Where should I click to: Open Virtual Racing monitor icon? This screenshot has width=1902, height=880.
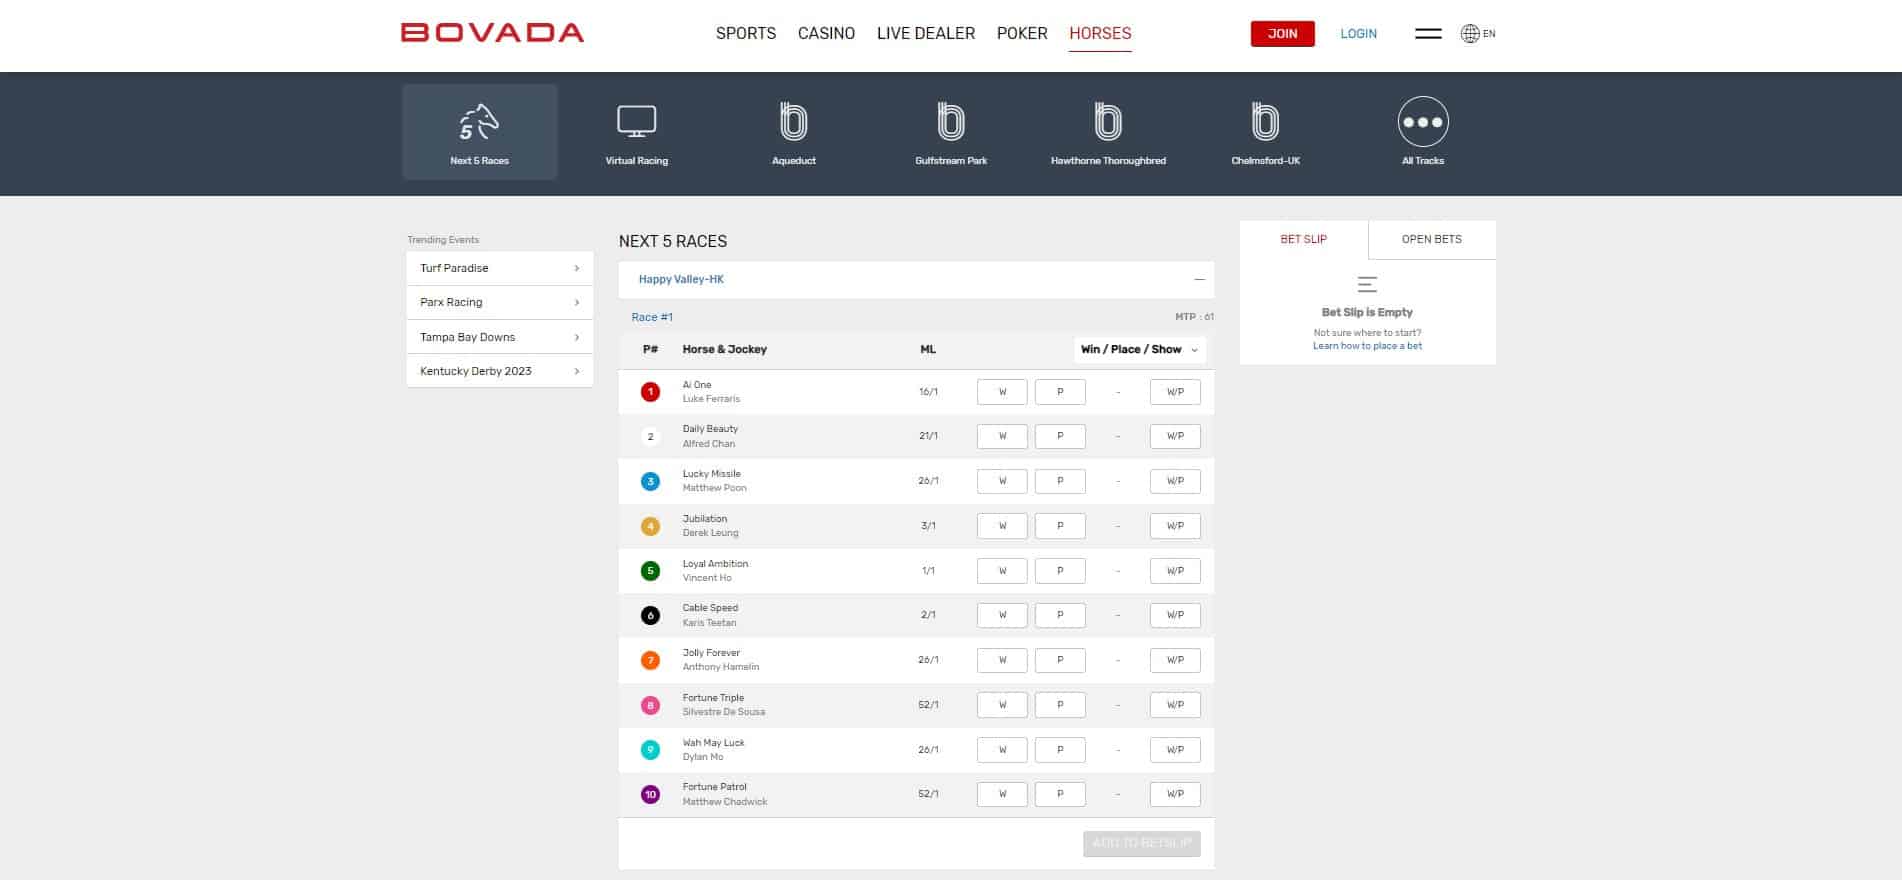[636, 122]
